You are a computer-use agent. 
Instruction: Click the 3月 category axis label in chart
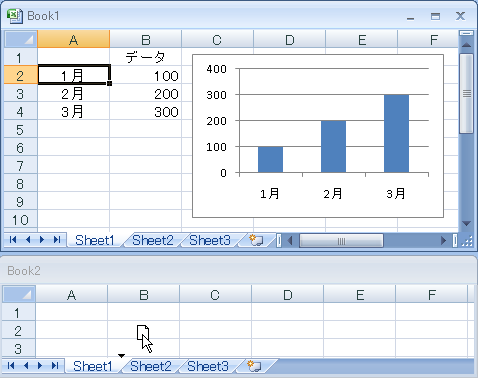[x=396, y=193]
